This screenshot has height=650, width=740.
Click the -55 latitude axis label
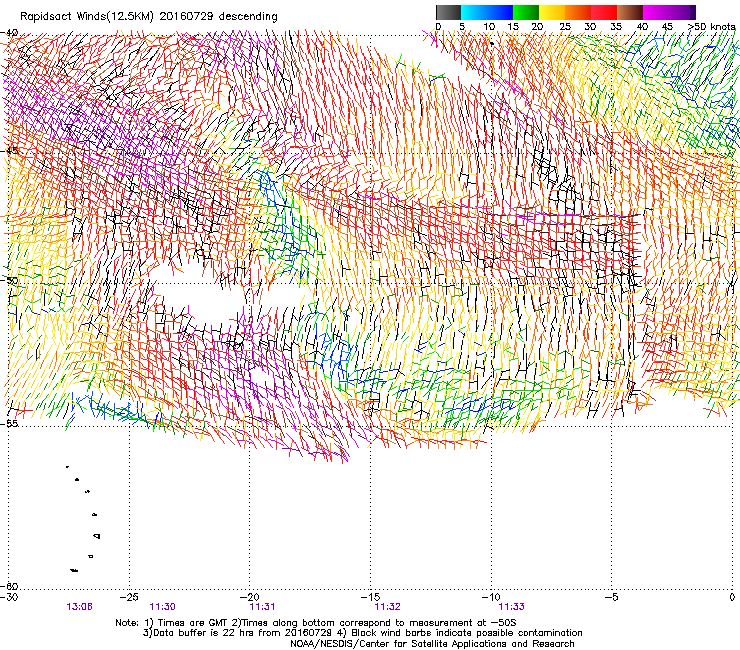9,423
